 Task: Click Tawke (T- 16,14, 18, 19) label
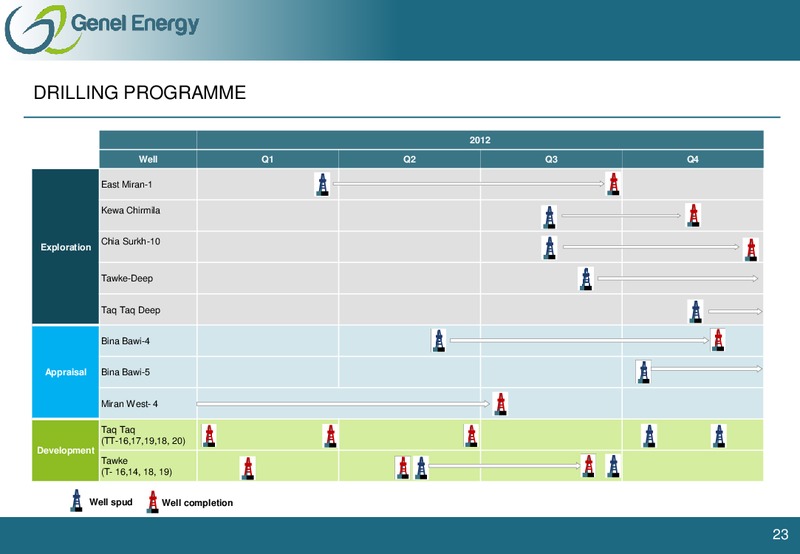tap(137, 466)
